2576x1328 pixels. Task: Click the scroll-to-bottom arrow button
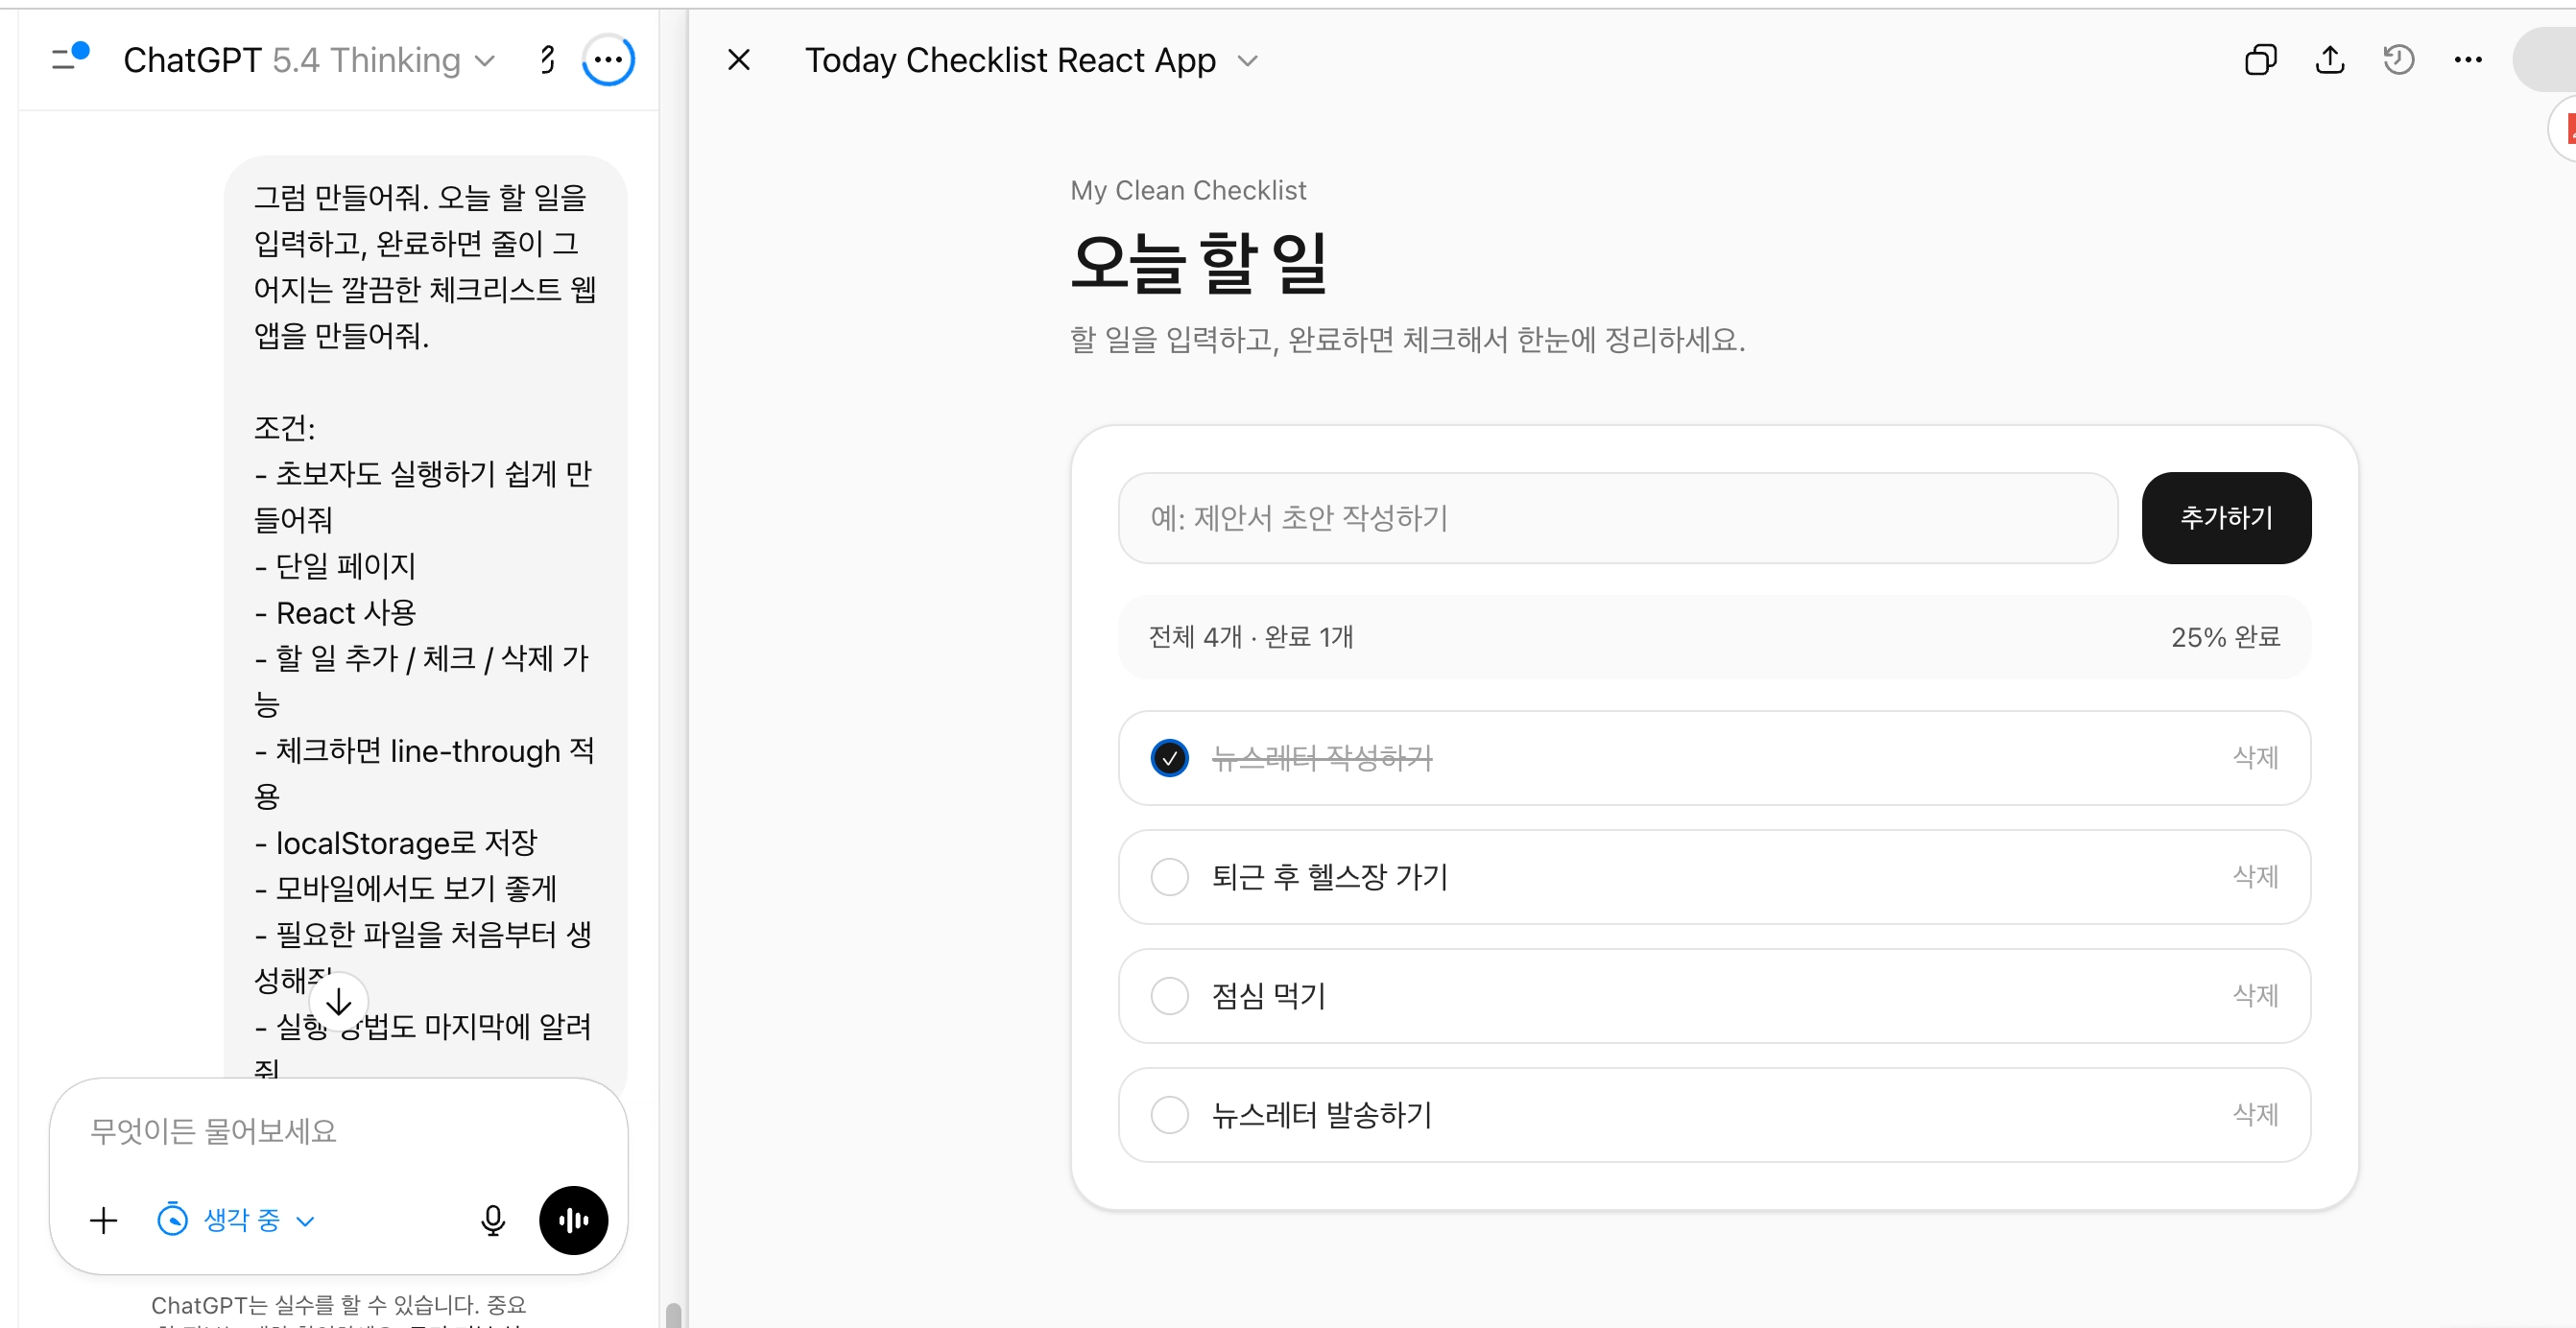click(338, 1001)
